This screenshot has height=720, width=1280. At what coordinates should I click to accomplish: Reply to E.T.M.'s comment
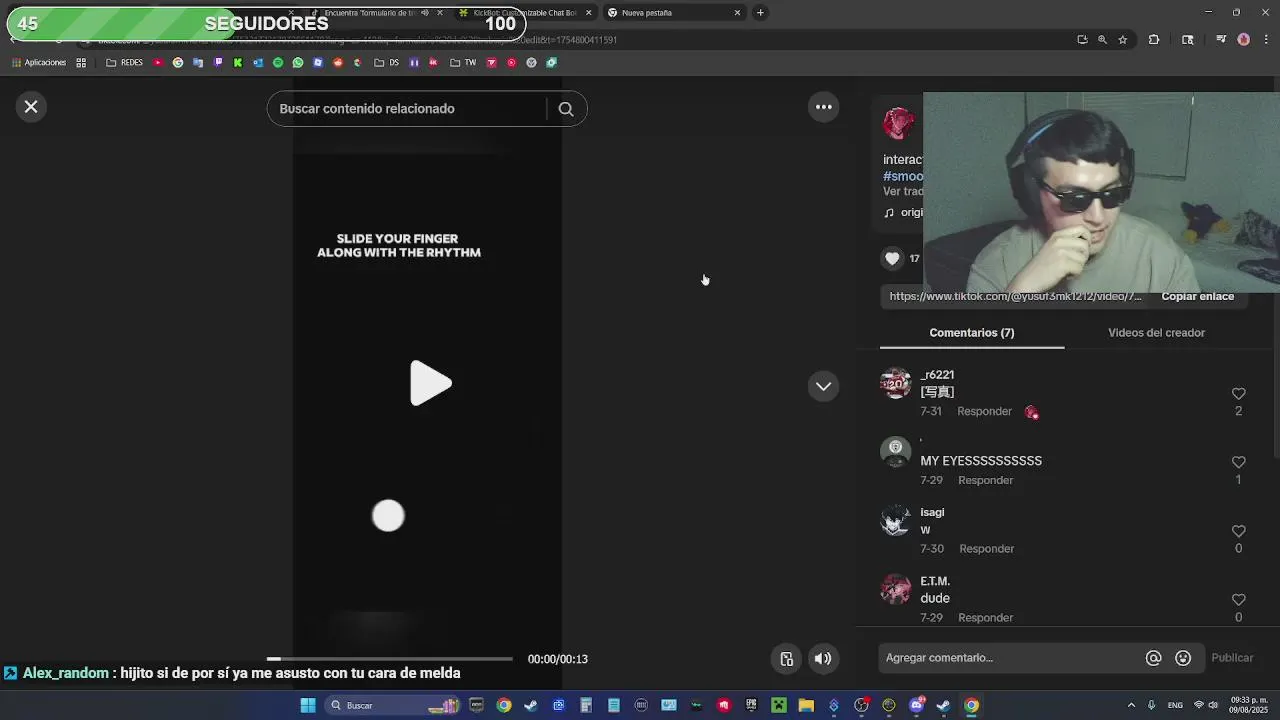[x=985, y=618]
